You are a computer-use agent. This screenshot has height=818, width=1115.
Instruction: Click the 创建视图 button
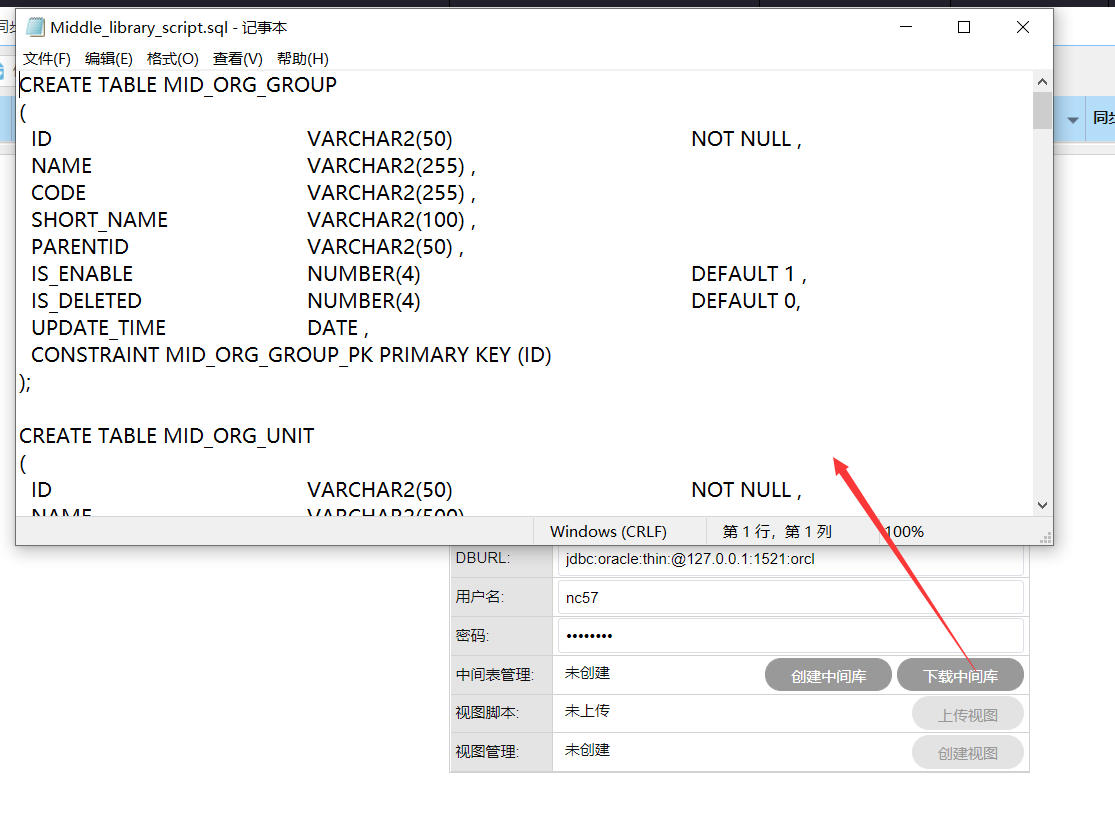(x=968, y=753)
